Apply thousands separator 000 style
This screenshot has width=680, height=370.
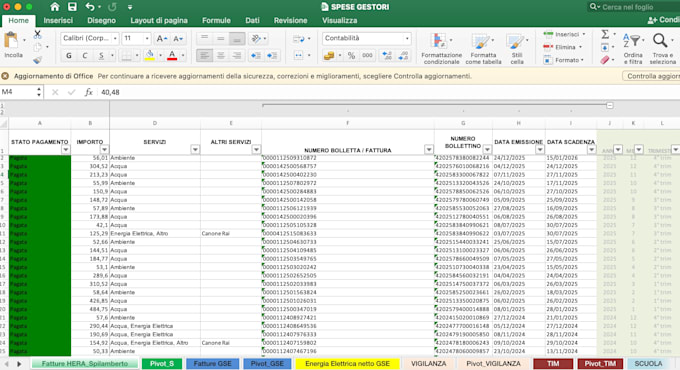click(x=367, y=56)
